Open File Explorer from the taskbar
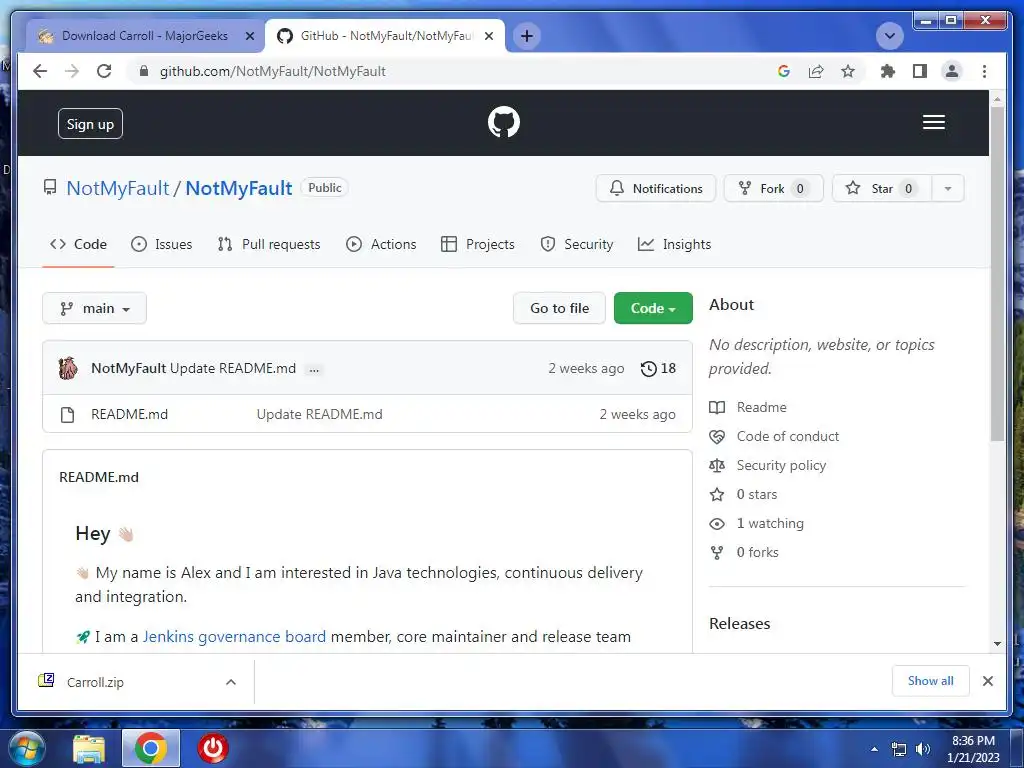 pos(89,749)
